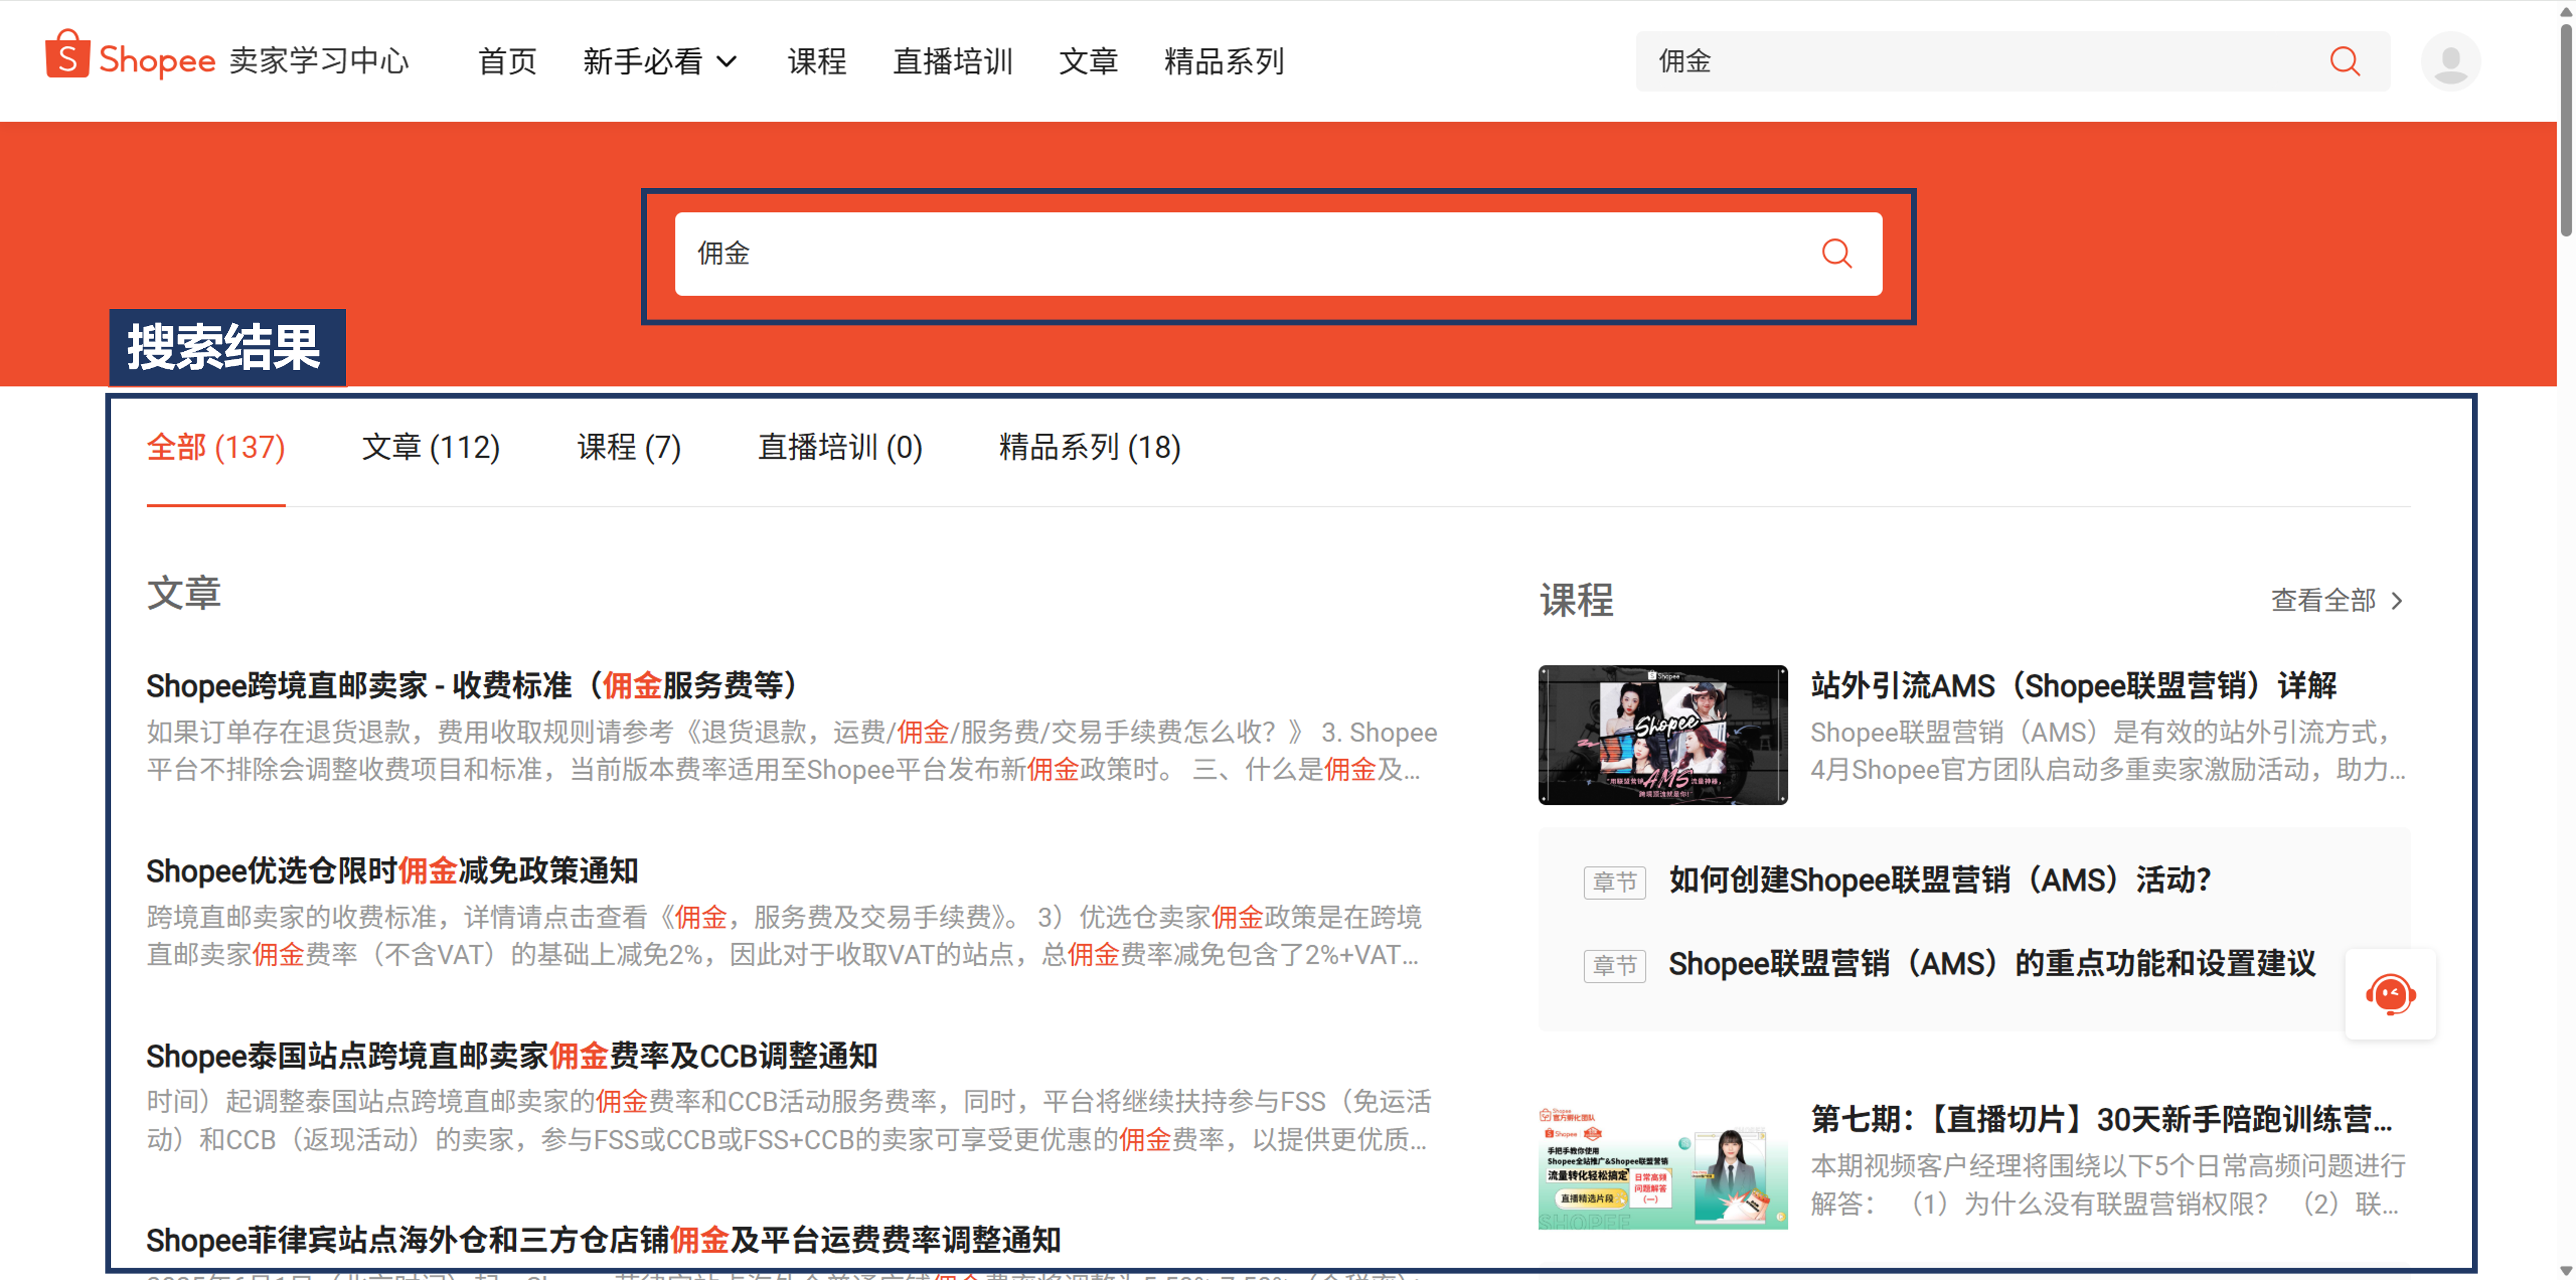Go to 首页 in the navigation
Viewport: 2576px width, 1280px height.
pyautogui.click(x=507, y=61)
